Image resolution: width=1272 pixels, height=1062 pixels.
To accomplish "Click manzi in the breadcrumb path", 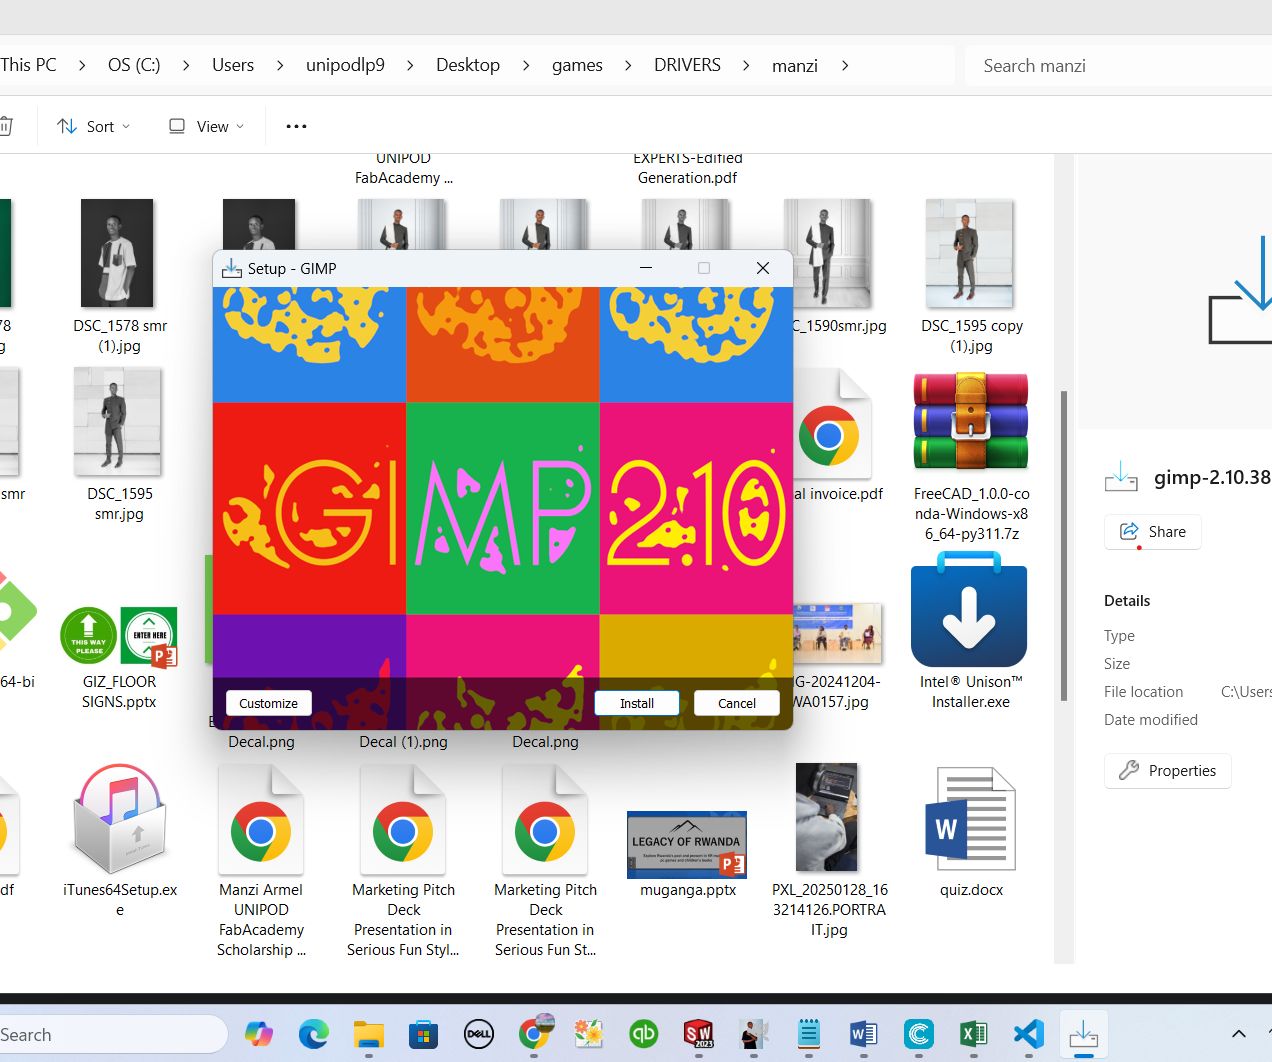I will tap(795, 65).
